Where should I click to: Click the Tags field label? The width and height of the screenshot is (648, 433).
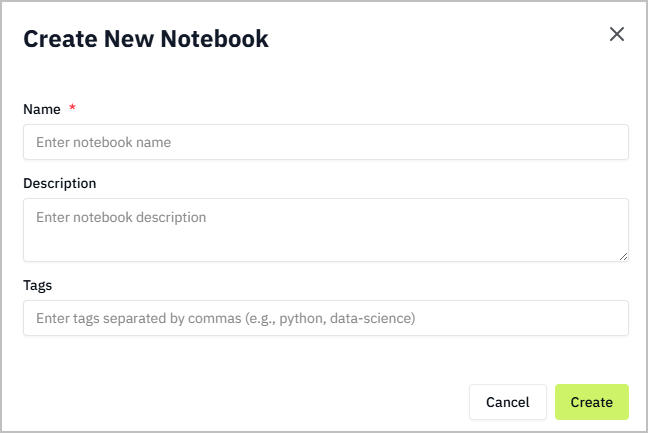click(x=38, y=285)
